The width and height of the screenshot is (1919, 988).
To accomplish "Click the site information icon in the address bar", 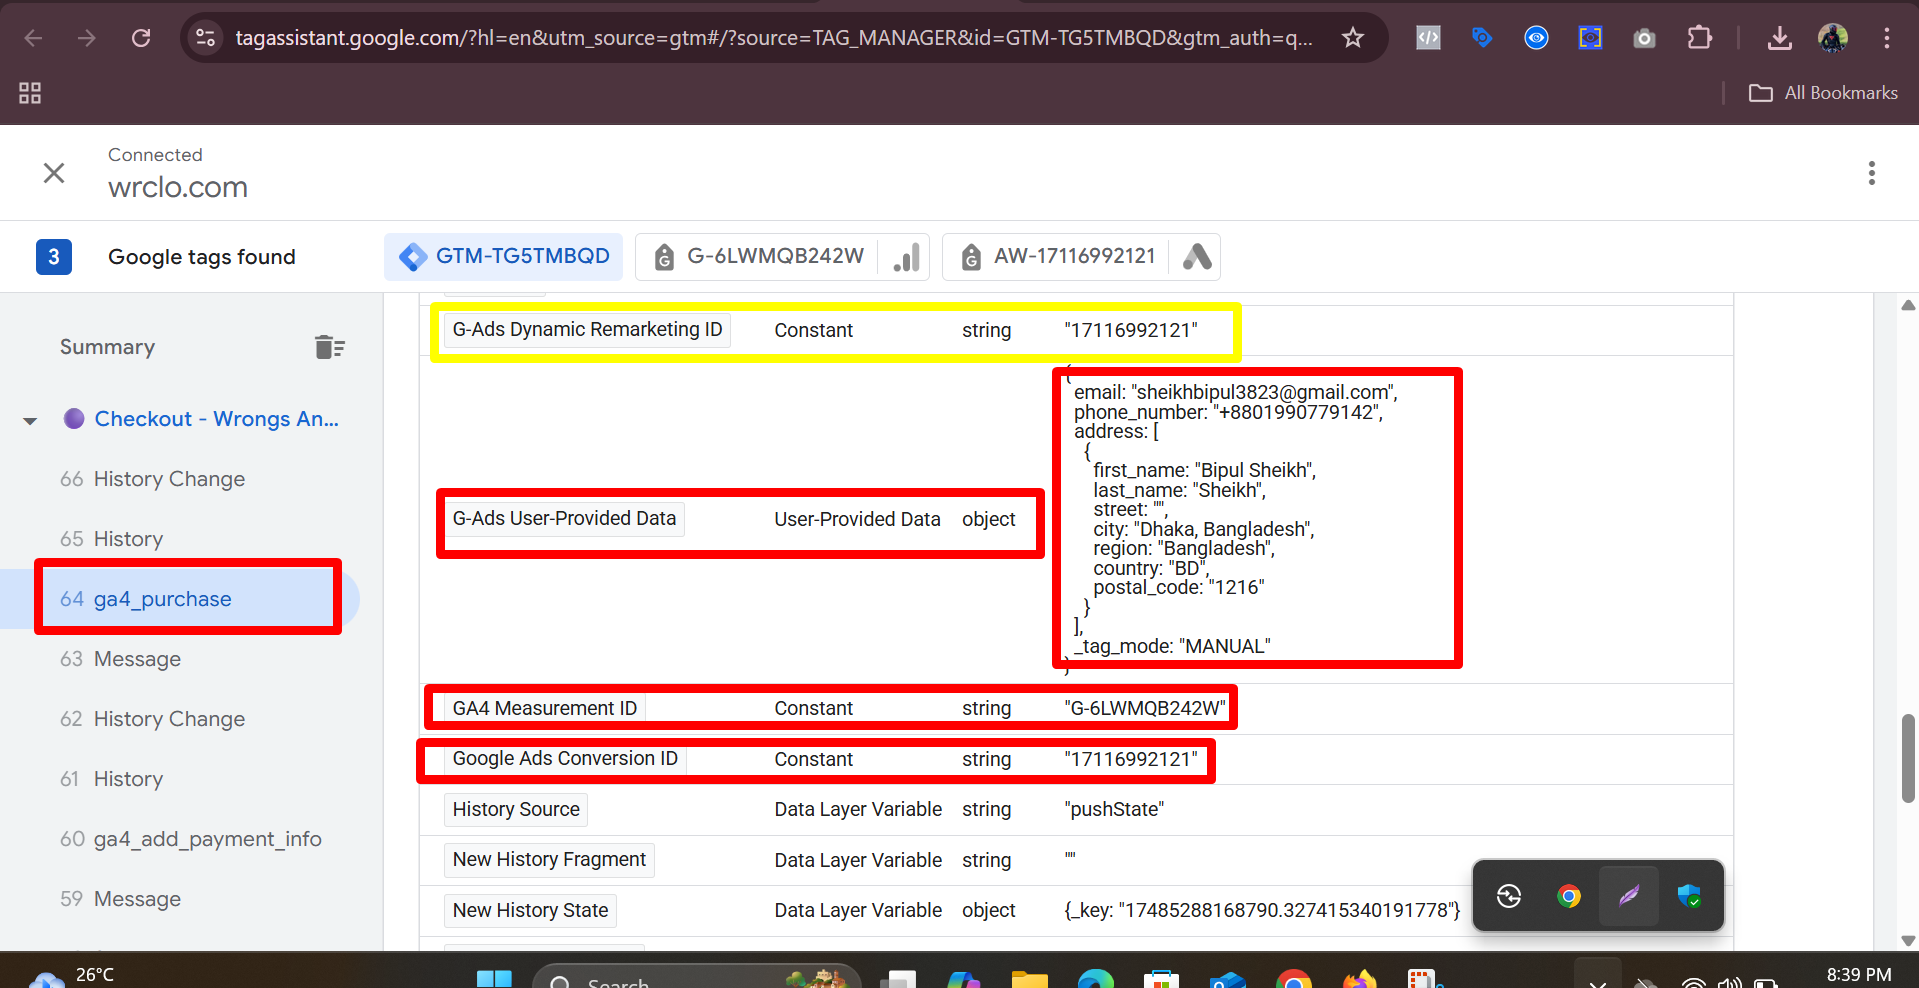I will click(206, 38).
